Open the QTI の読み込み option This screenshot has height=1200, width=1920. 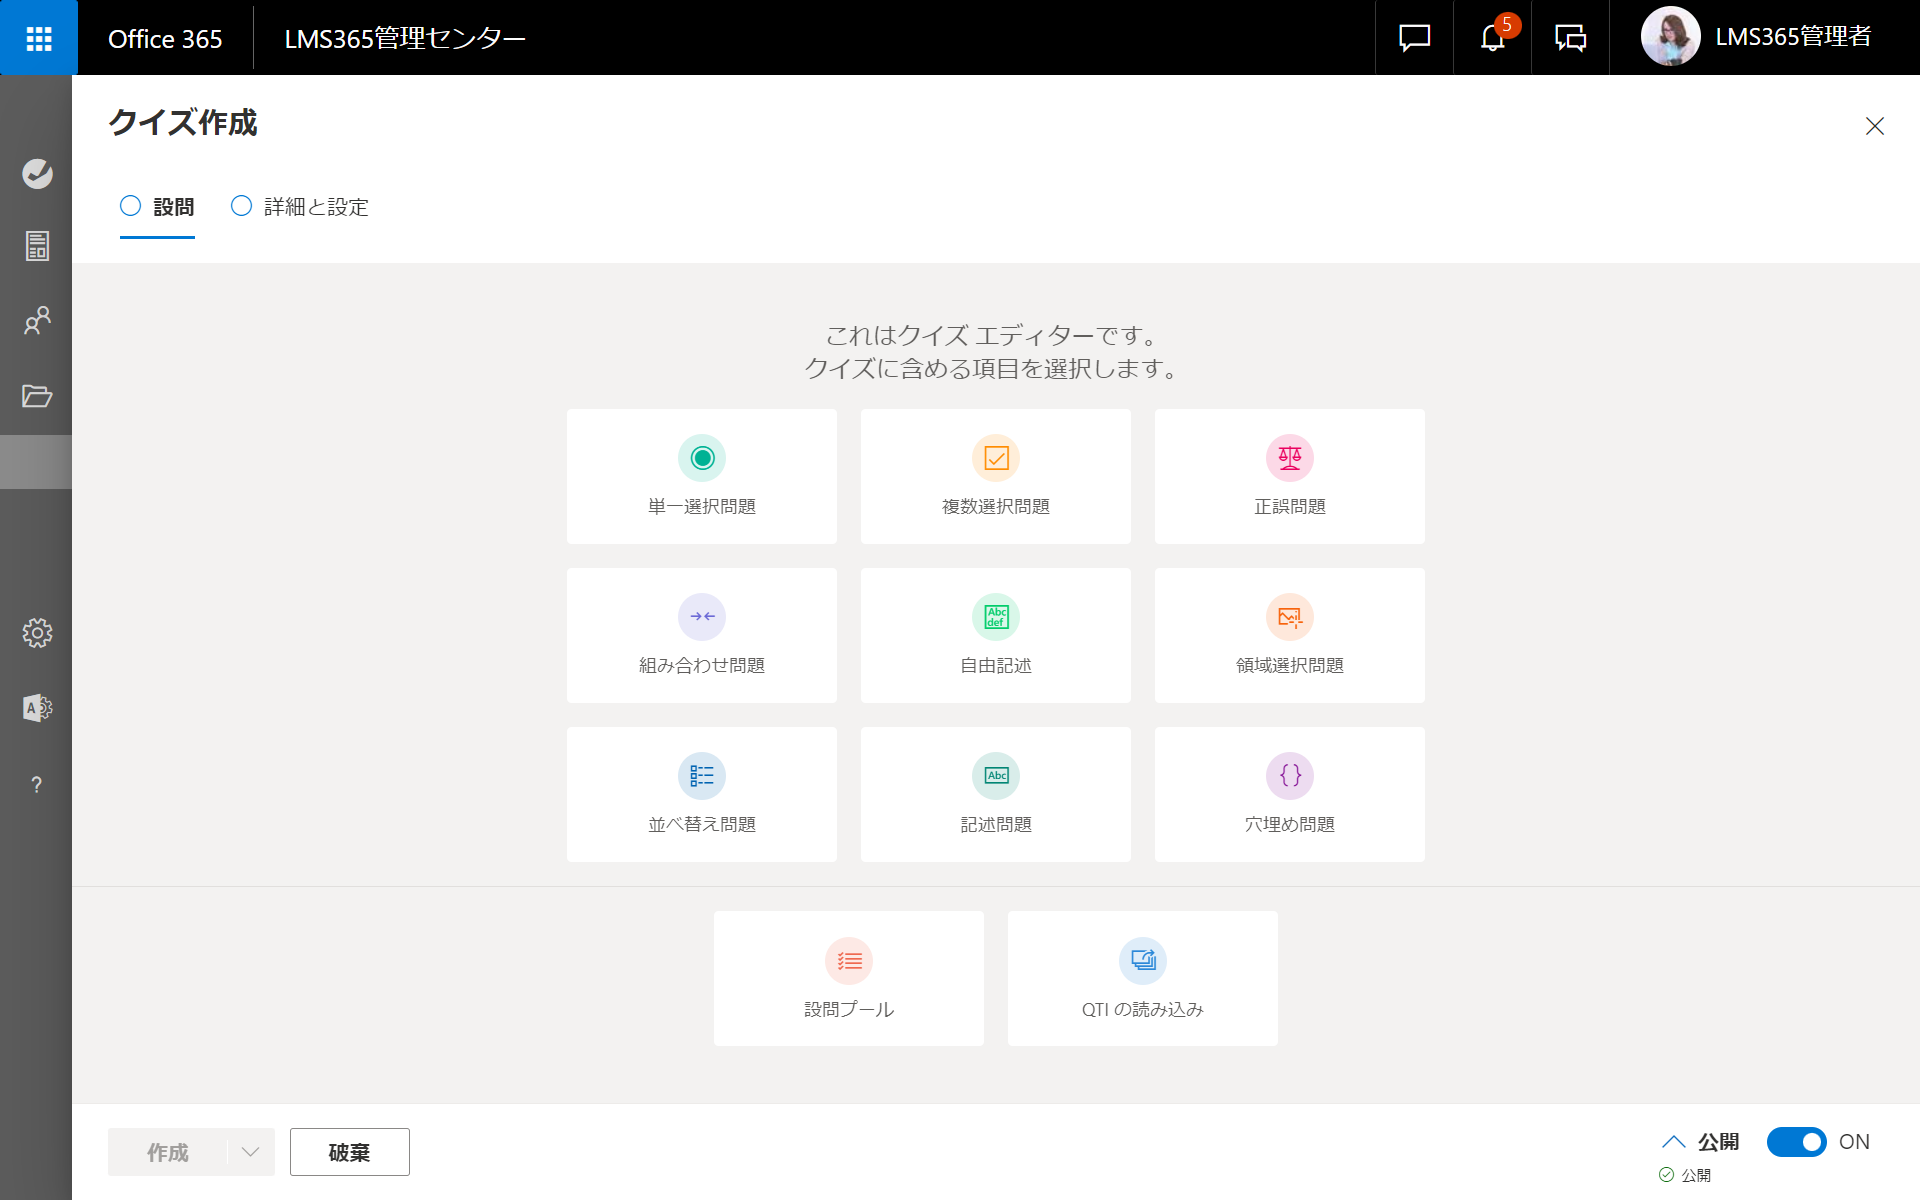coord(1143,978)
